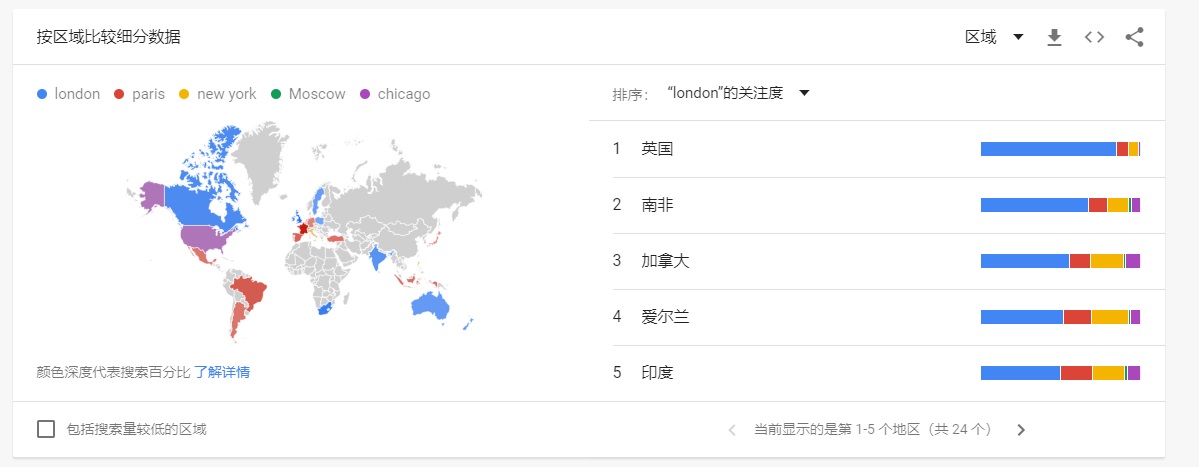Click the download CSV icon
Screen dimensions: 1199x467
1054,38
